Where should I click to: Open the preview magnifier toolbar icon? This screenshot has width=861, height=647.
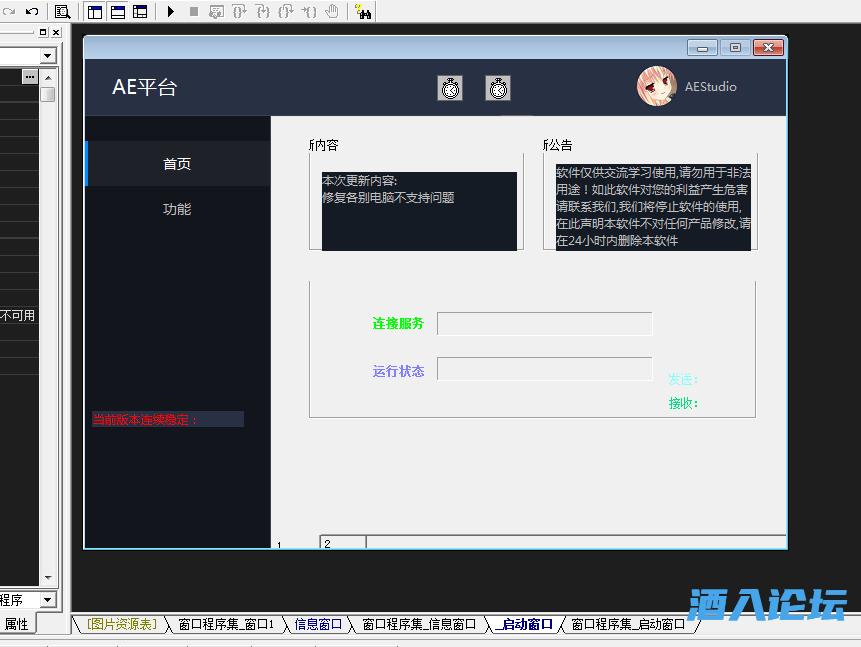(62, 12)
